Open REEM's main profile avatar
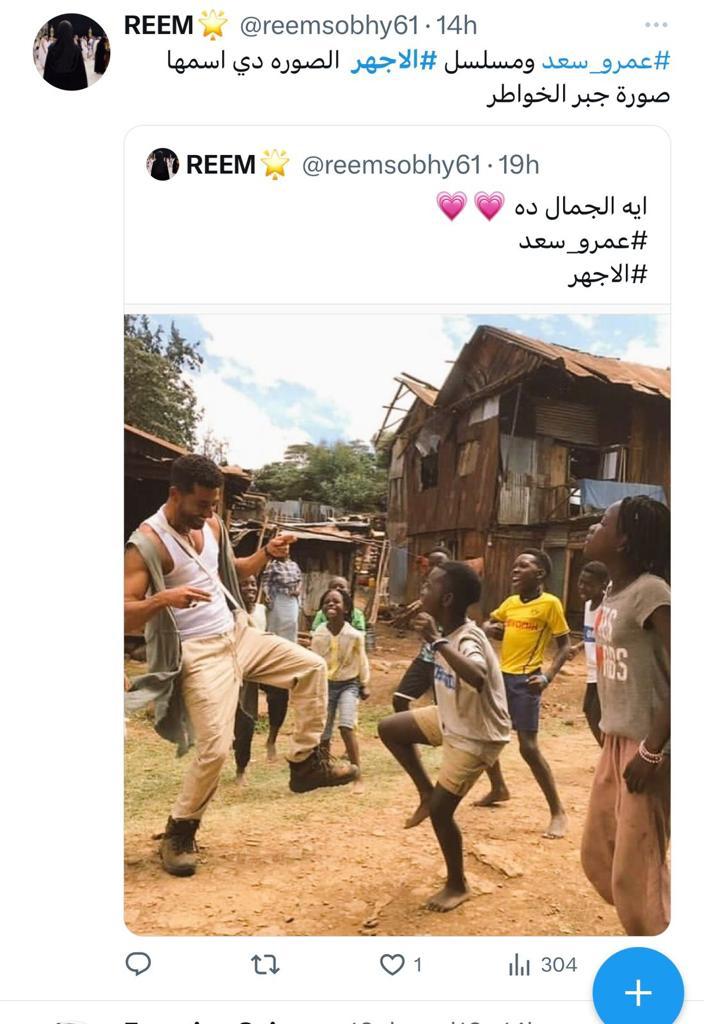The height and width of the screenshot is (1024, 704). [72, 52]
